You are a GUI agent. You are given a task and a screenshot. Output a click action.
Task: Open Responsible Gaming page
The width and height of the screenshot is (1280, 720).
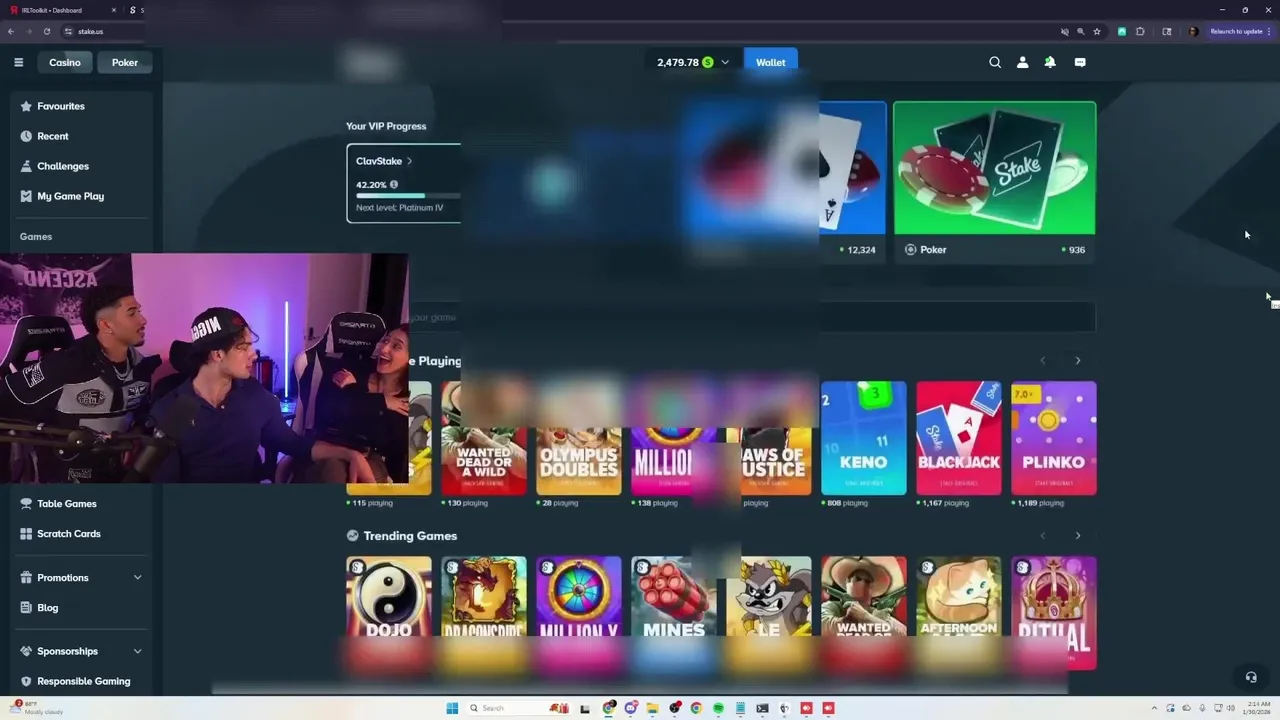pos(84,681)
